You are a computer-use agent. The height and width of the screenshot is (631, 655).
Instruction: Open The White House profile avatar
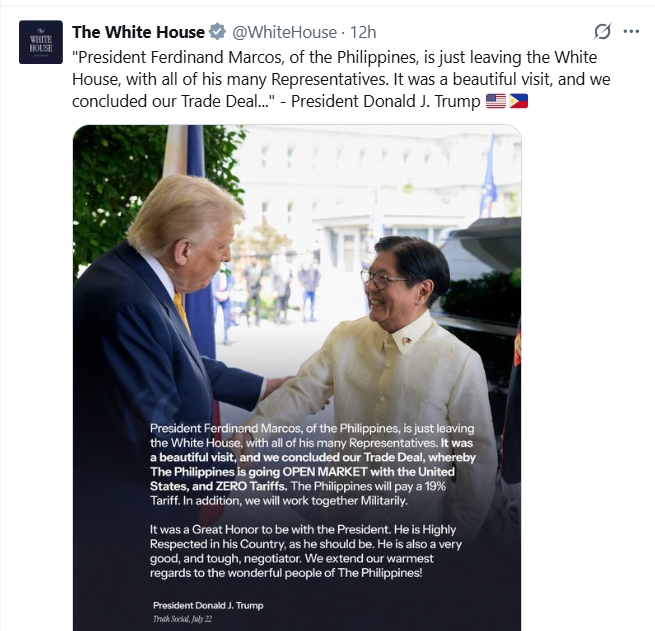(41, 42)
